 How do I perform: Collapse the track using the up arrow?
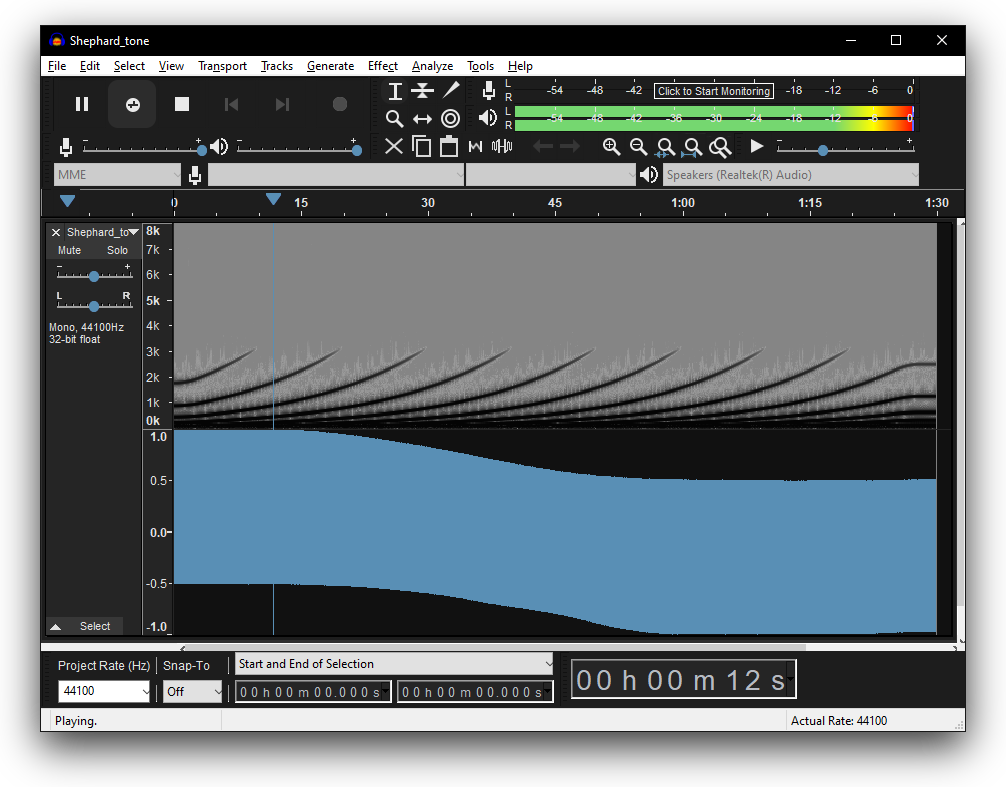coord(56,627)
